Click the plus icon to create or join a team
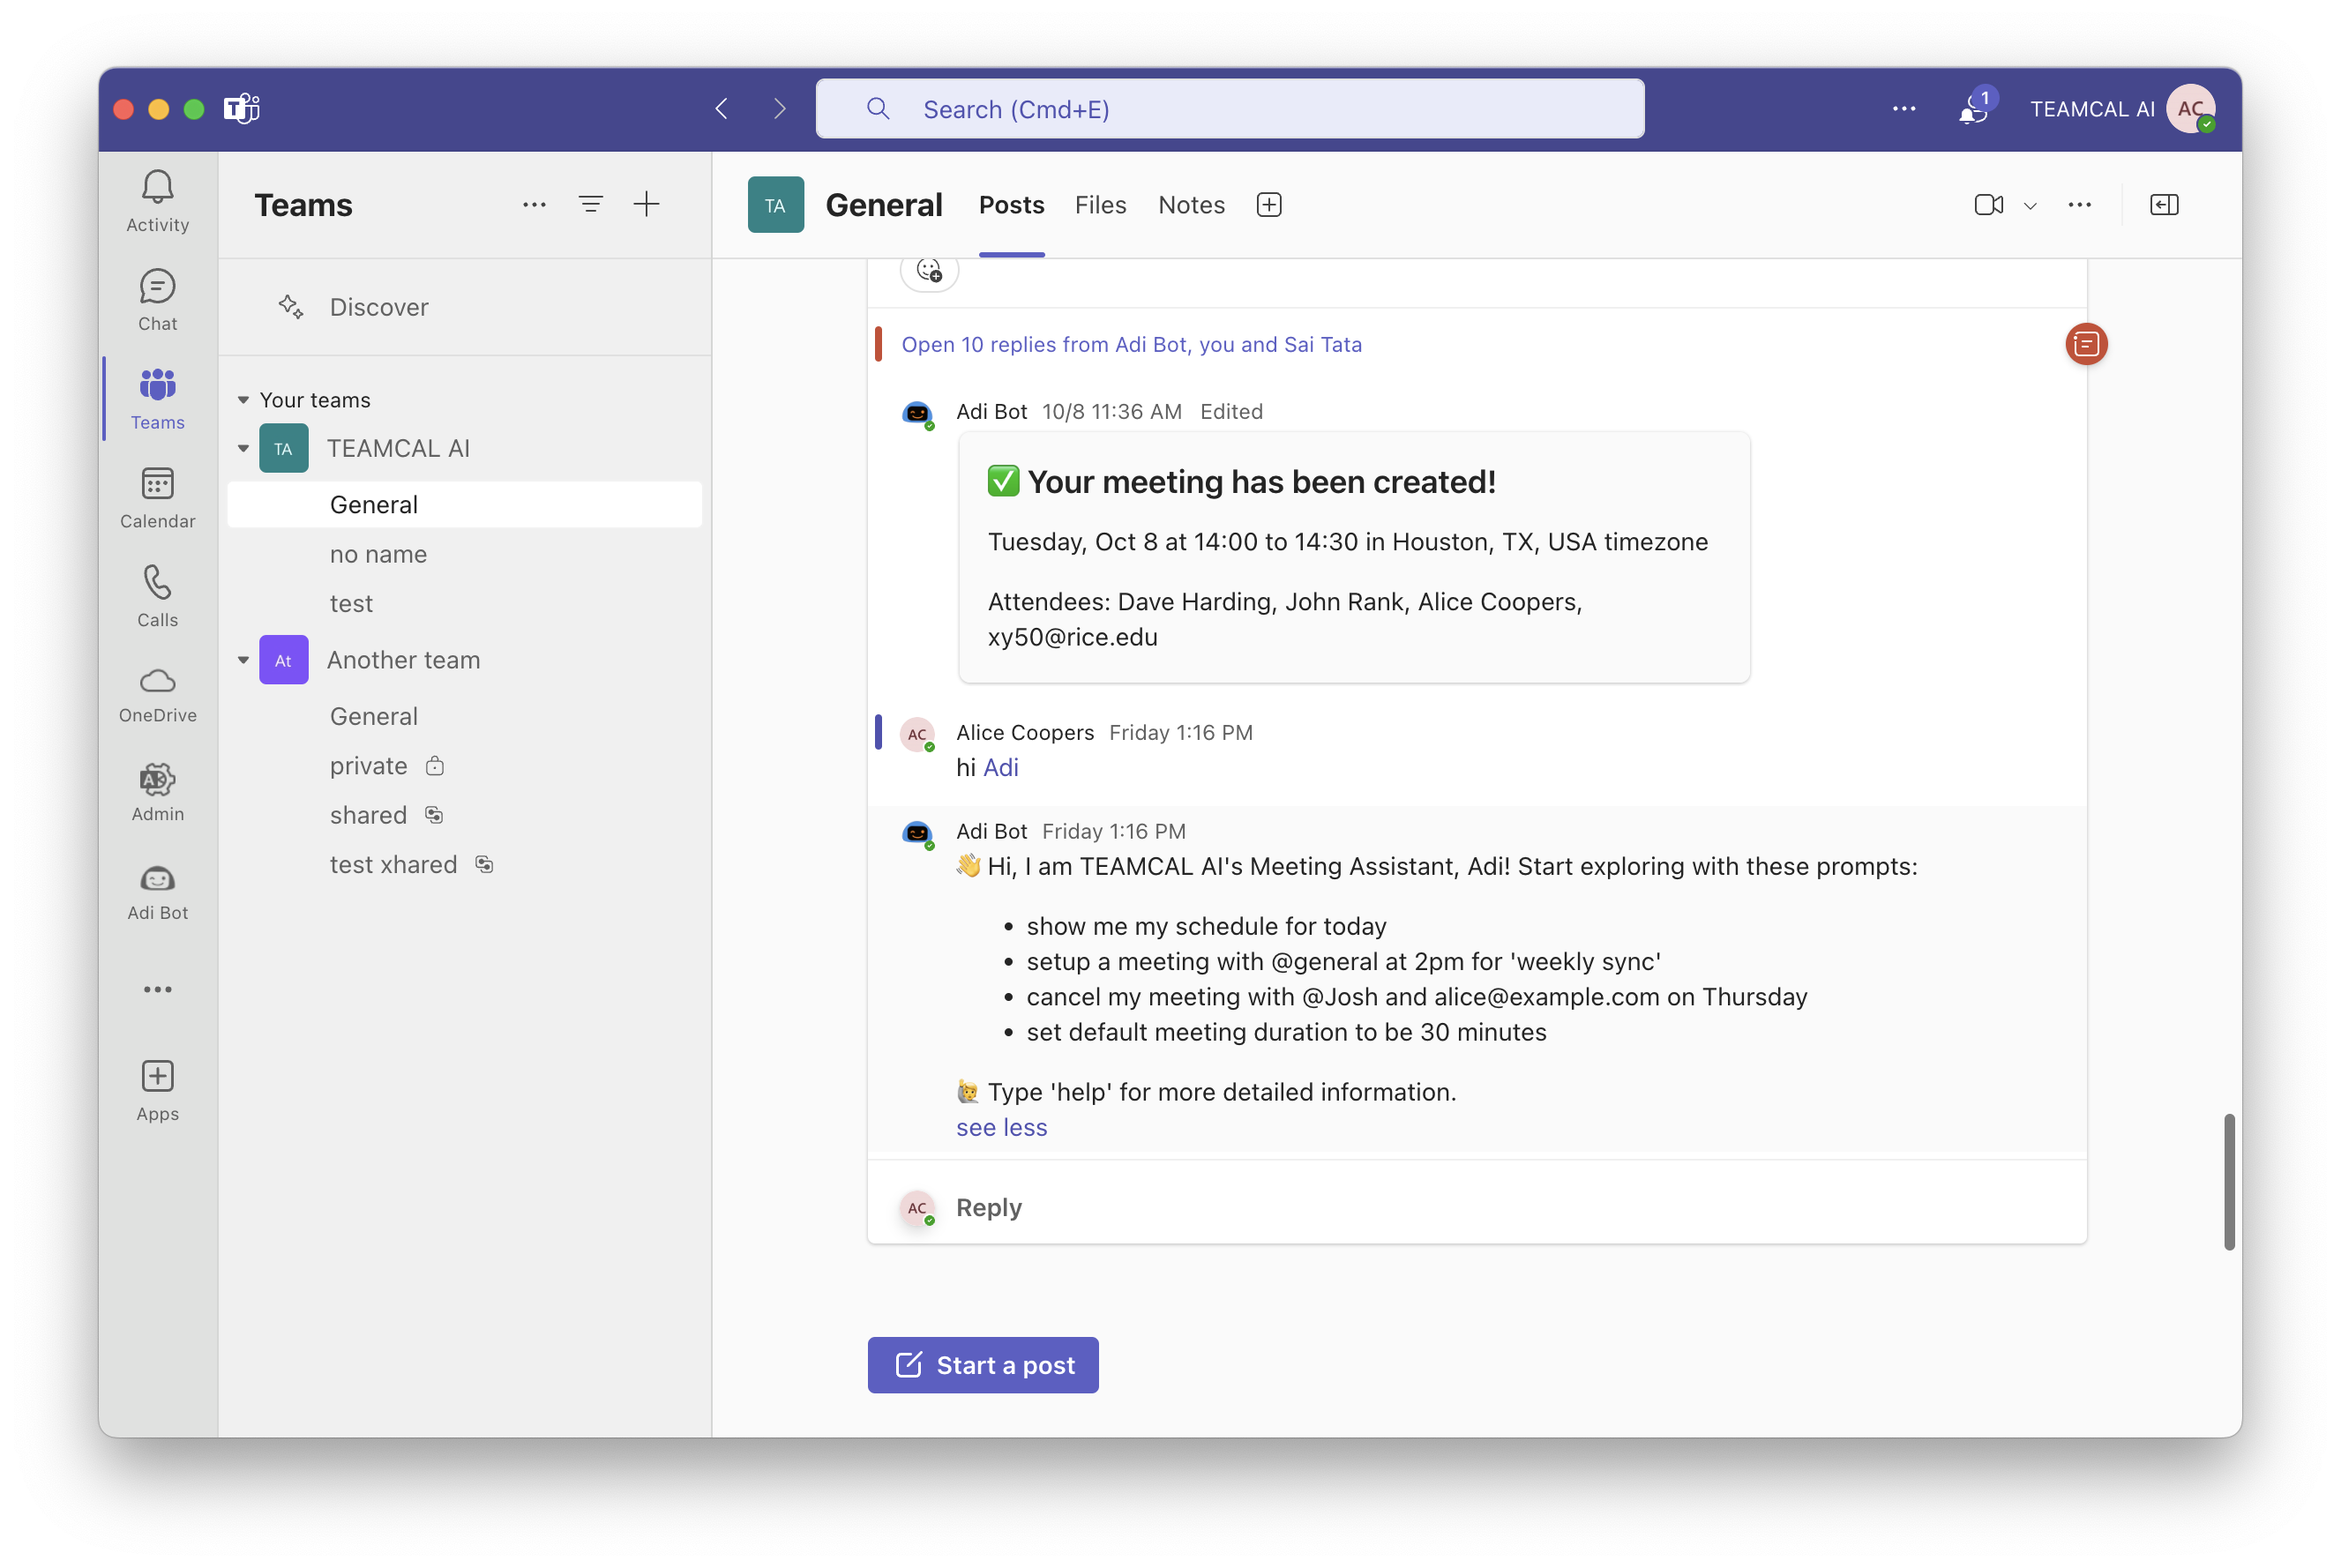 (646, 205)
